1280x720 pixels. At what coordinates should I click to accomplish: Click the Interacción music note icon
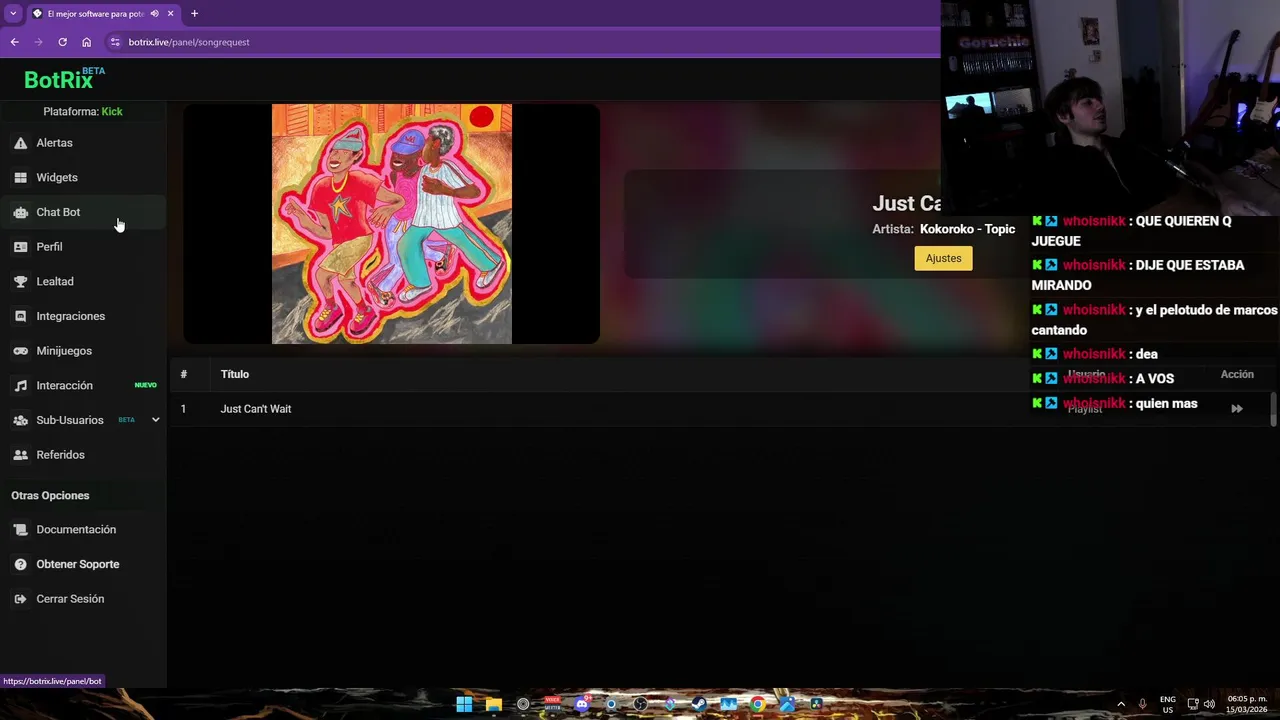(20, 386)
